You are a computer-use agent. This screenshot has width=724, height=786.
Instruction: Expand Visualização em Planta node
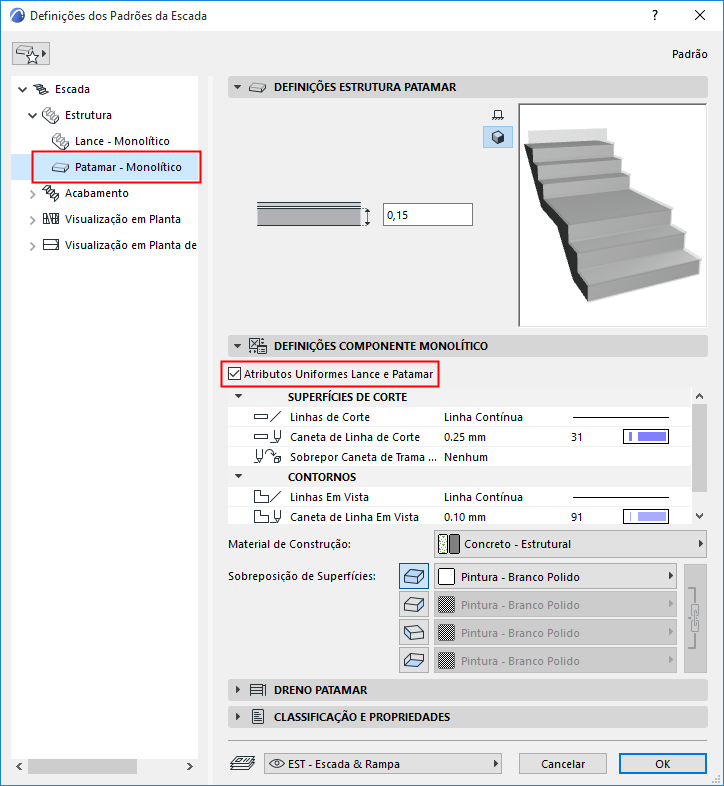coord(33,220)
